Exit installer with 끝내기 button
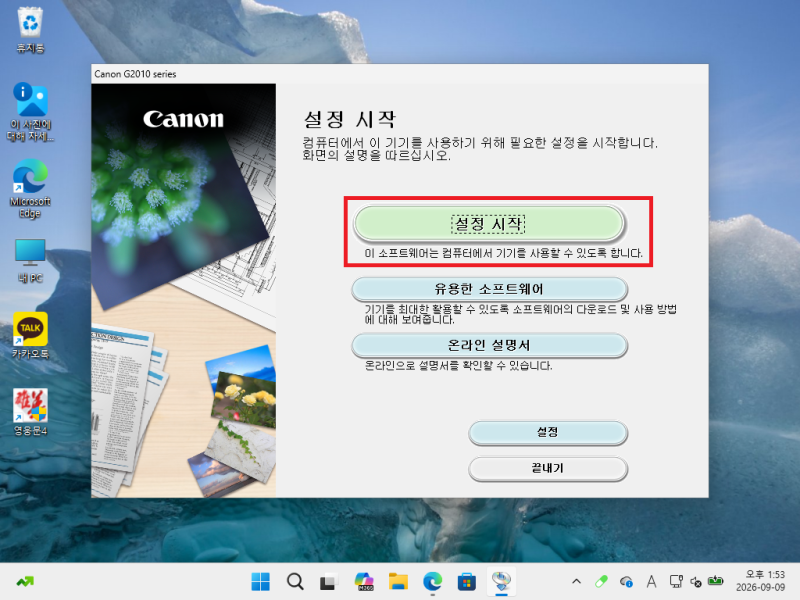The image size is (800, 600). point(547,468)
